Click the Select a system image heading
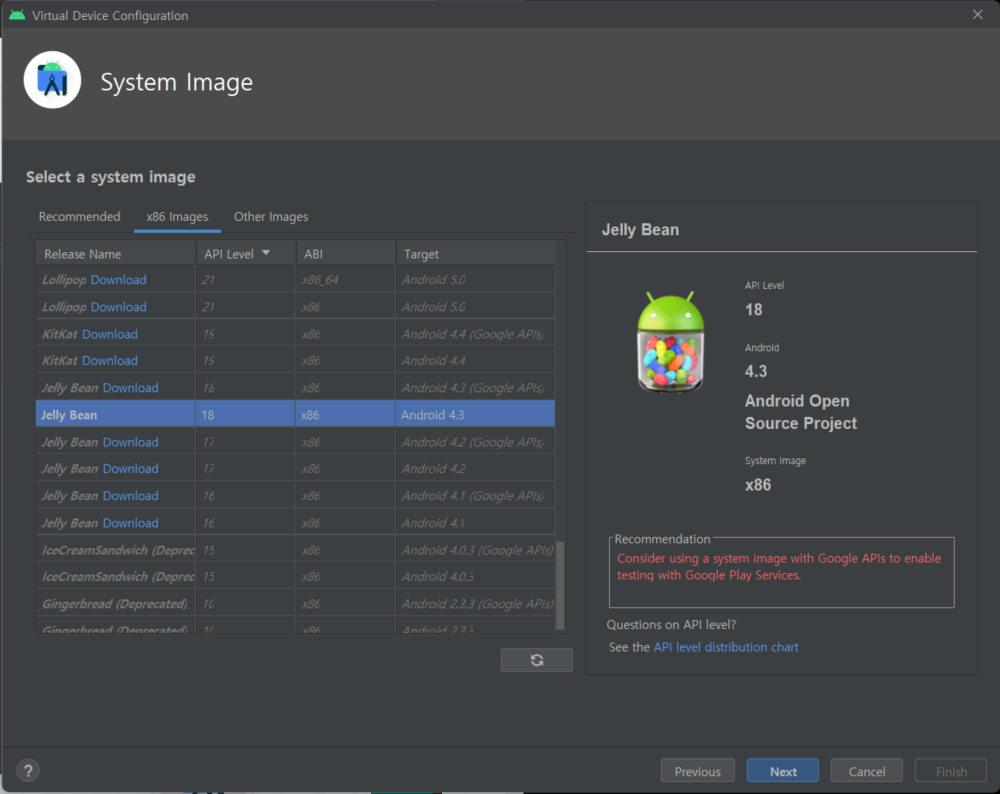The image size is (1000, 794). point(111,177)
